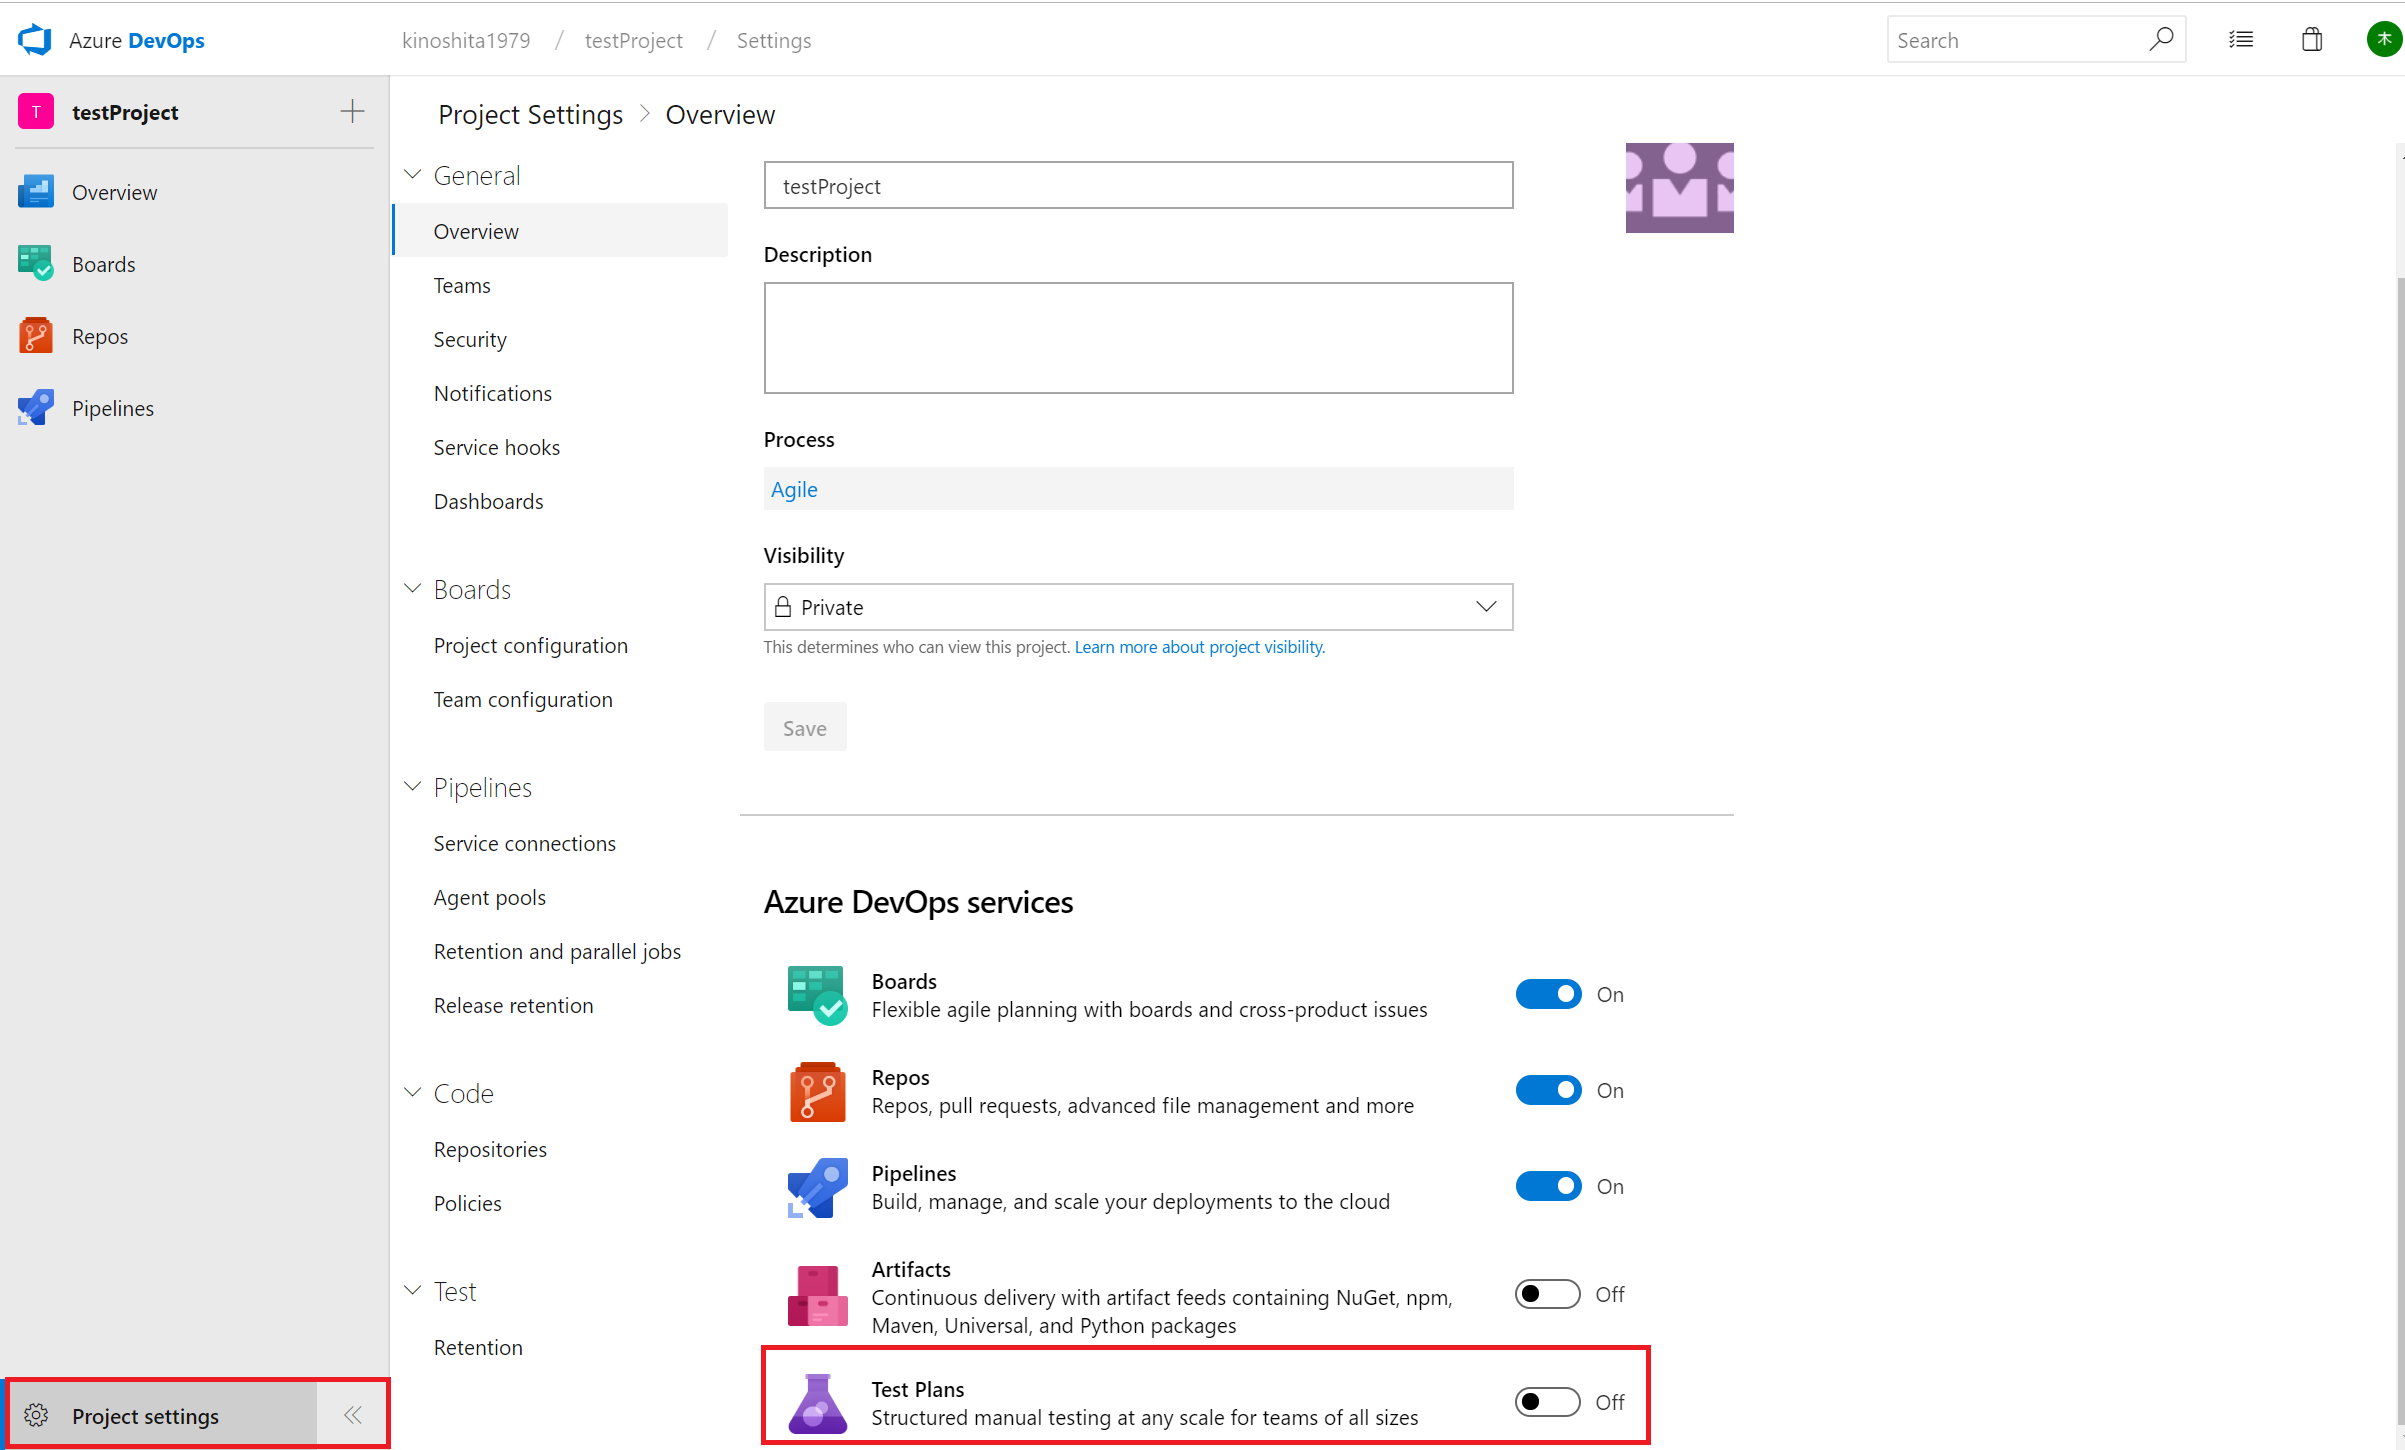
Task: Open the Pipelines hub icon in sidebar
Action: pos(36,408)
